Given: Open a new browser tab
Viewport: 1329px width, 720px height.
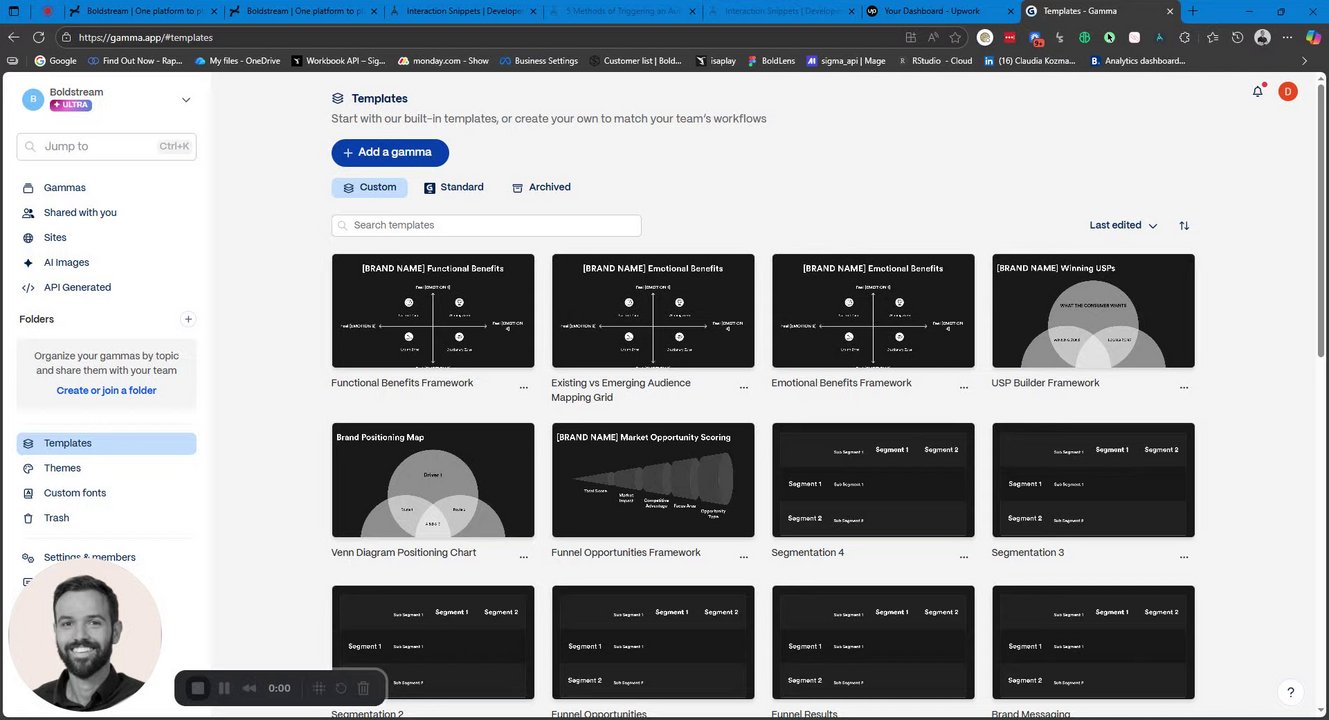Looking at the screenshot, I should 1193,11.
